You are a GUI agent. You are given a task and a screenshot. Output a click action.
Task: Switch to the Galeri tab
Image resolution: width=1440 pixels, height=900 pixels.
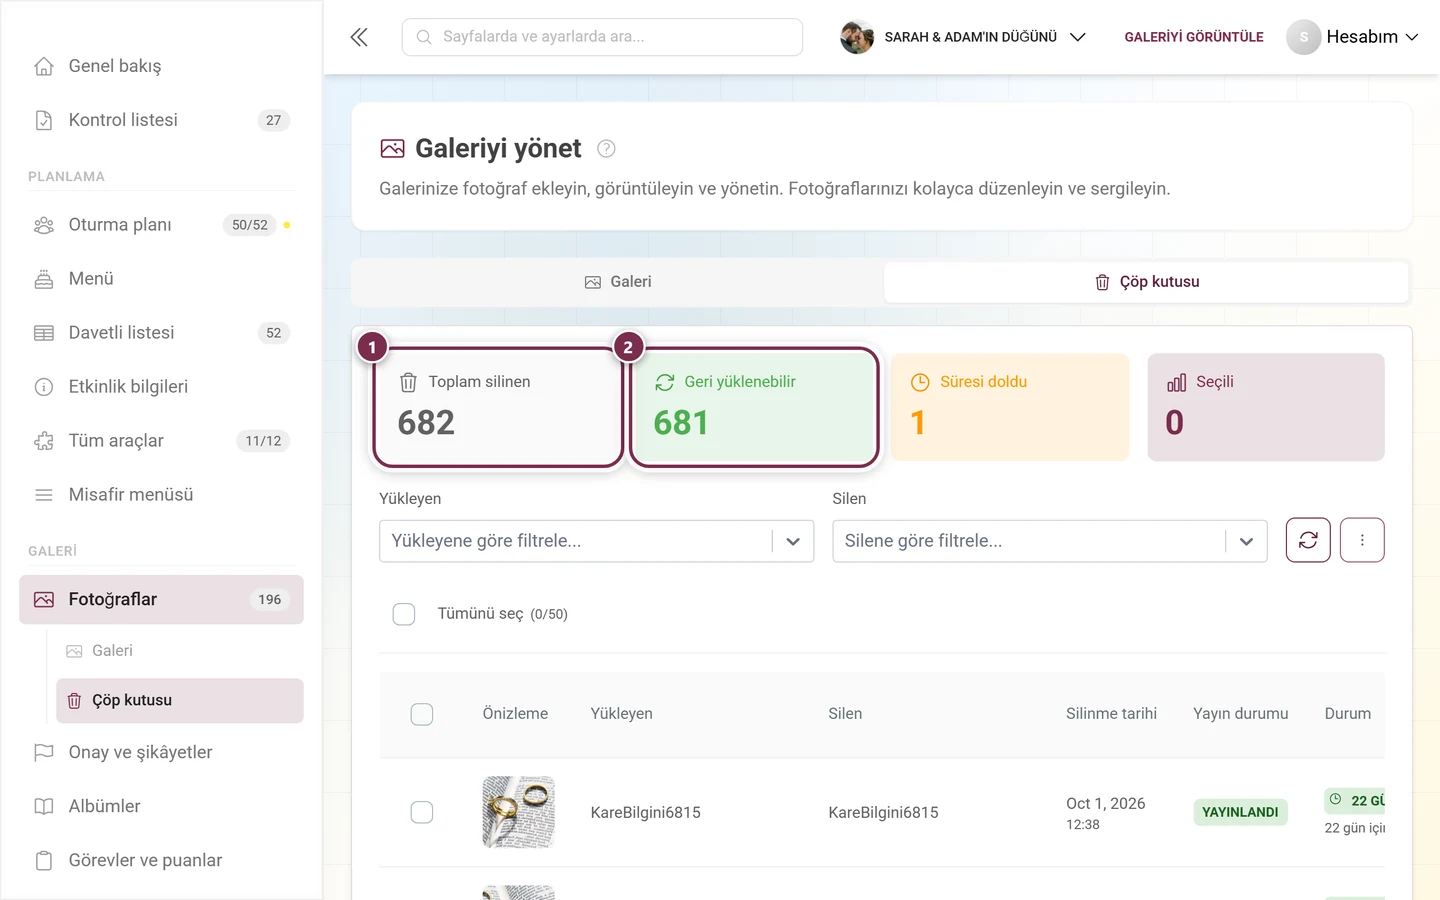[x=618, y=282]
